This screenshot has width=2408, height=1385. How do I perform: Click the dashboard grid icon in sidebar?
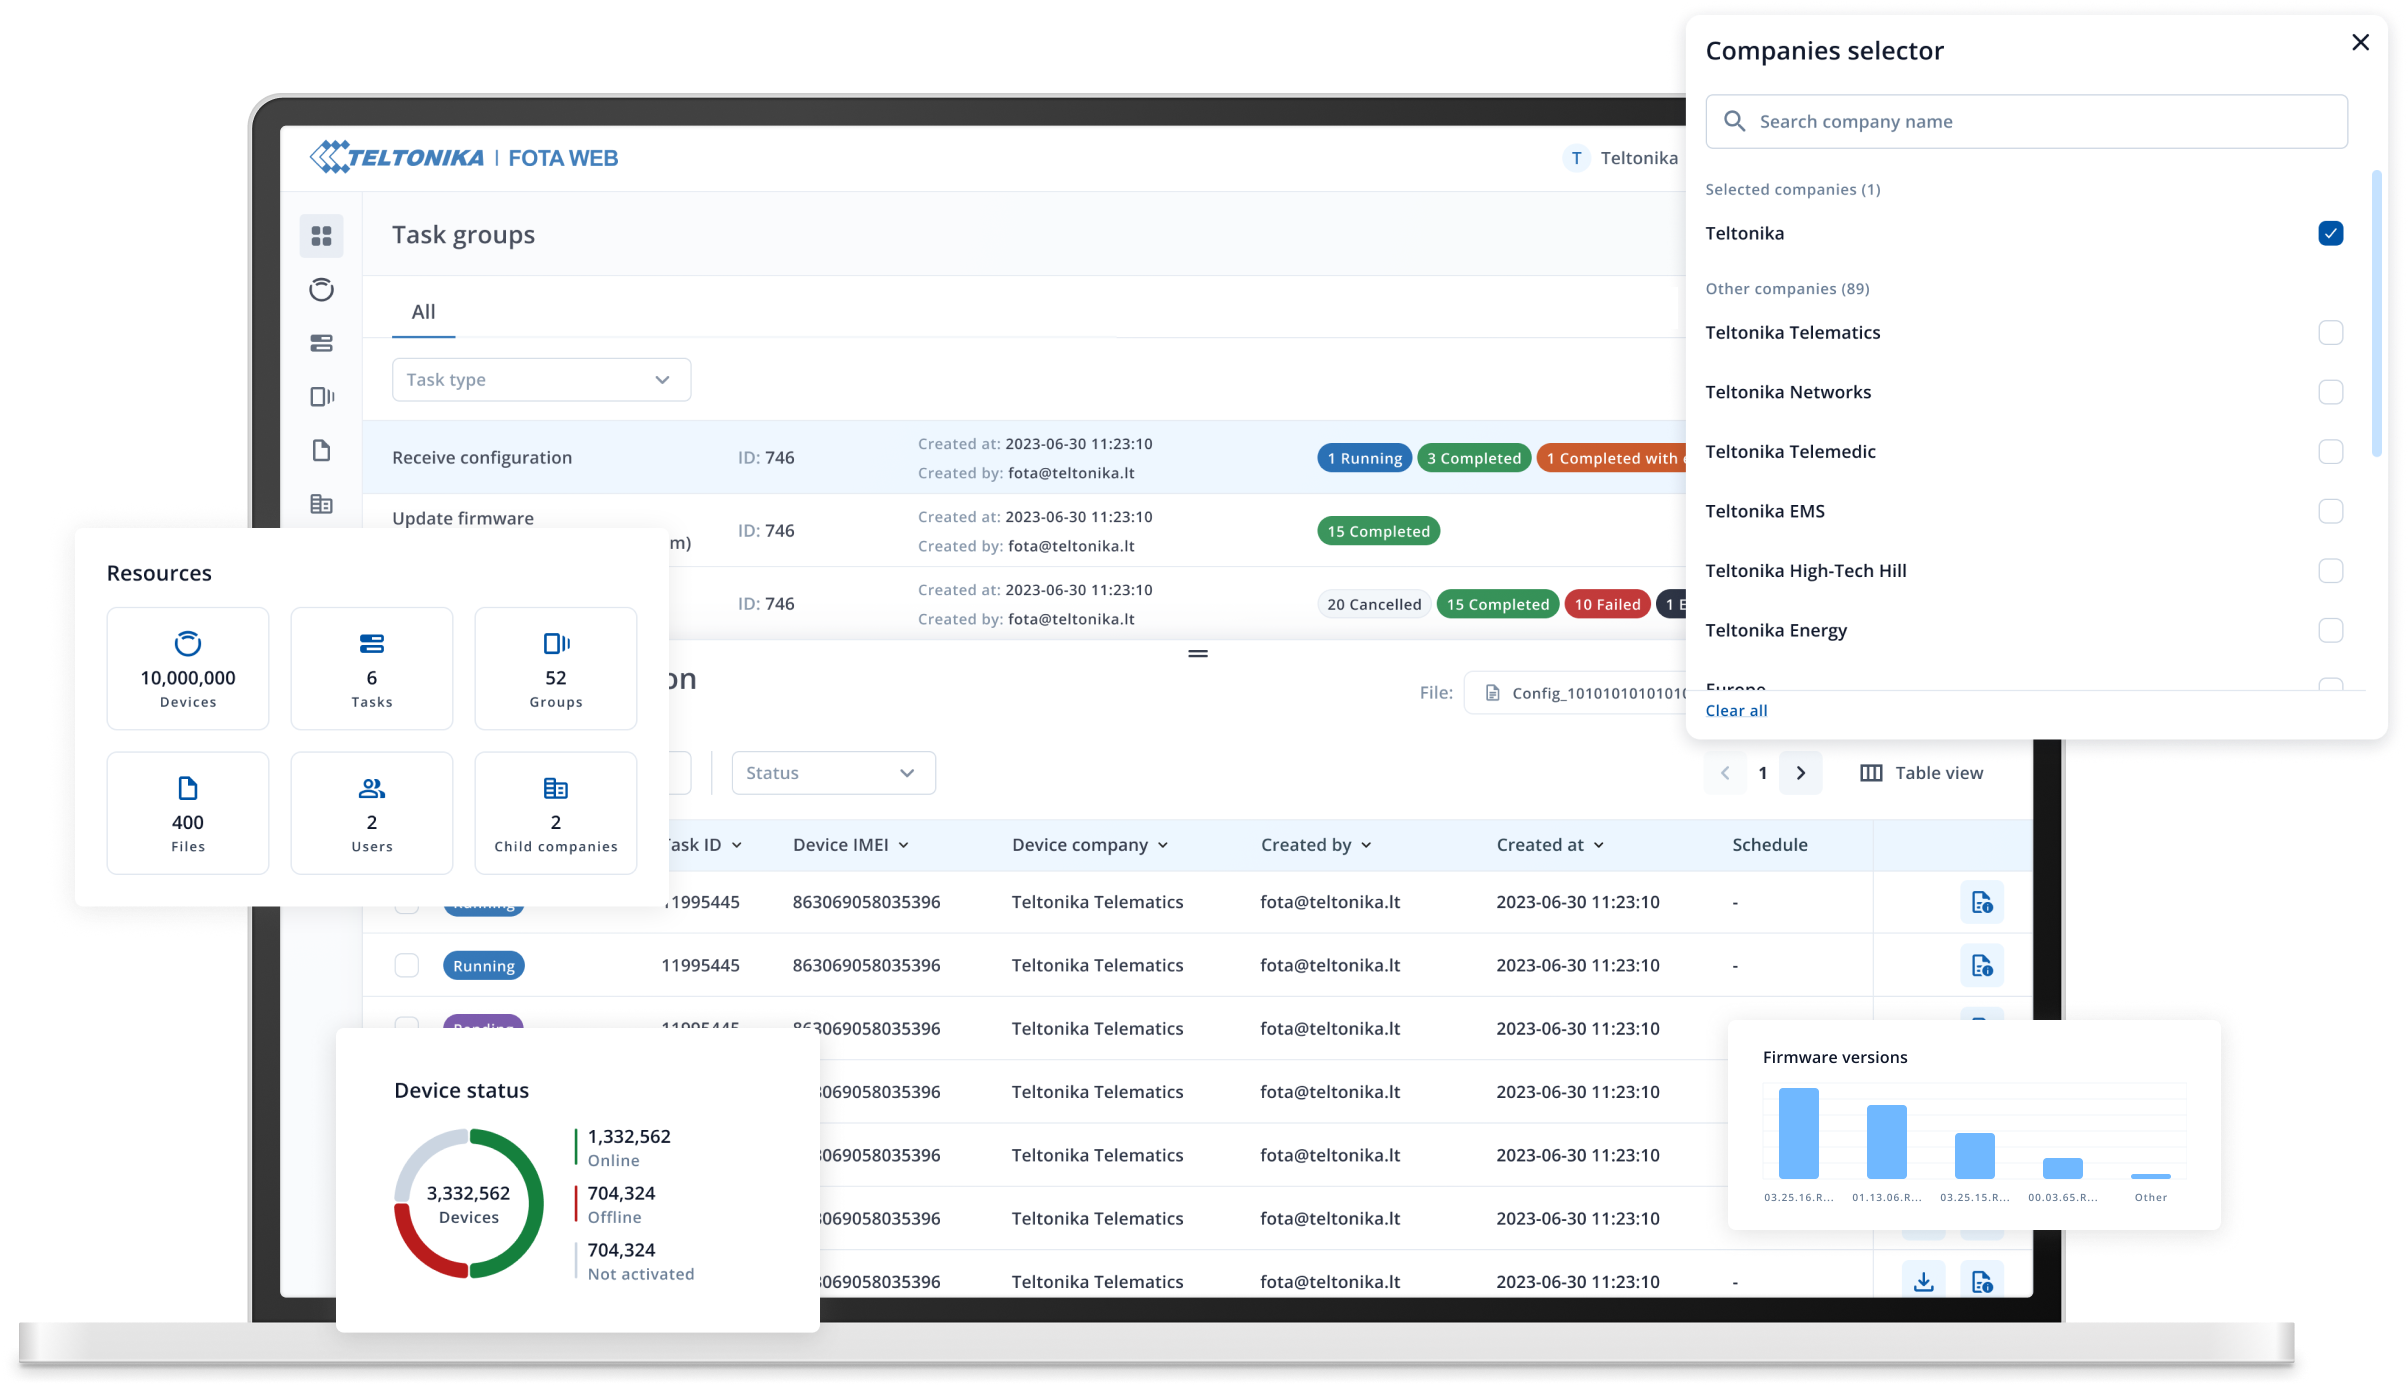point(319,235)
